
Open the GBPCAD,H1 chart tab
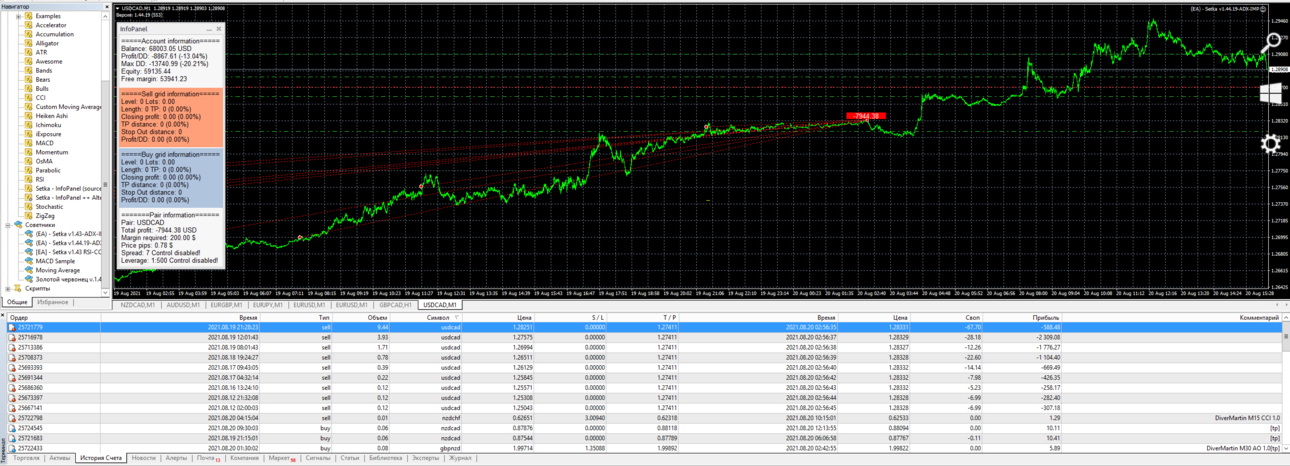396,305
